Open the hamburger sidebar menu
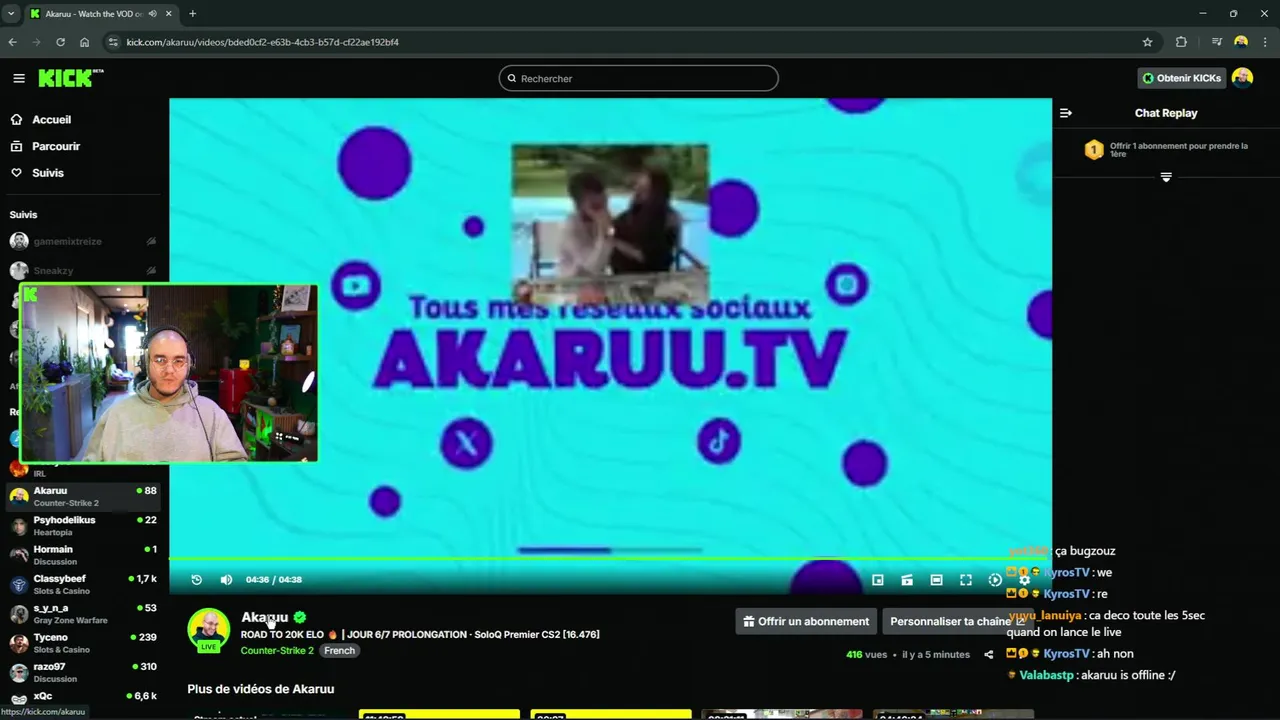1280x720 pixels. pos(19,78)
